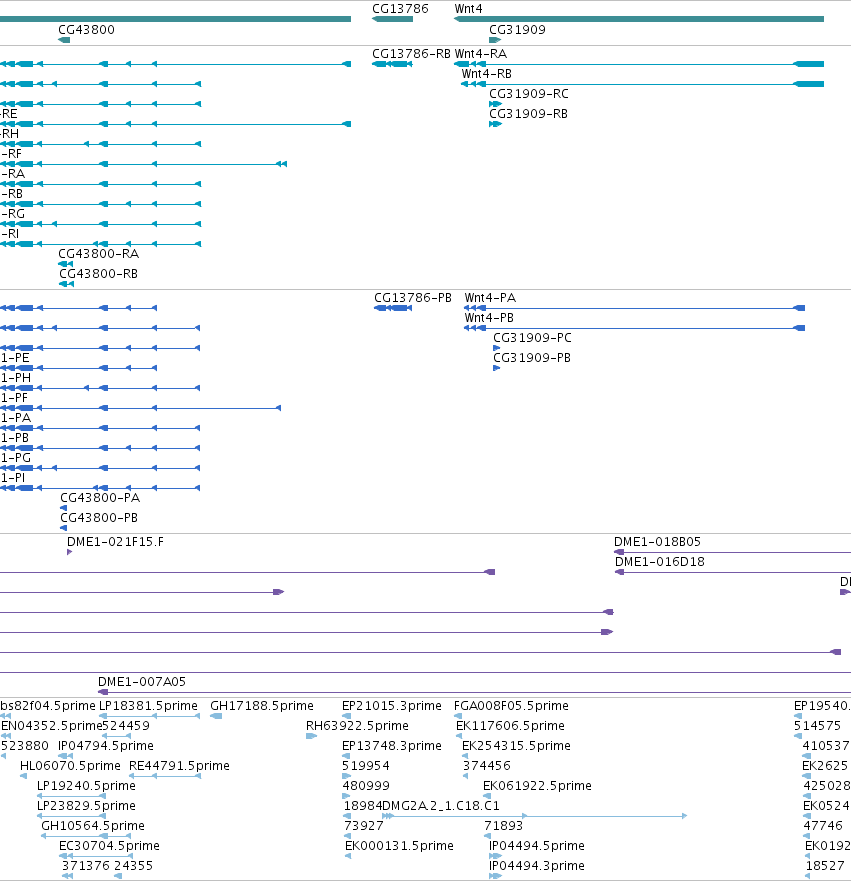
Task: Click the CG13786 gene model bar
Action: pos(393,19)
